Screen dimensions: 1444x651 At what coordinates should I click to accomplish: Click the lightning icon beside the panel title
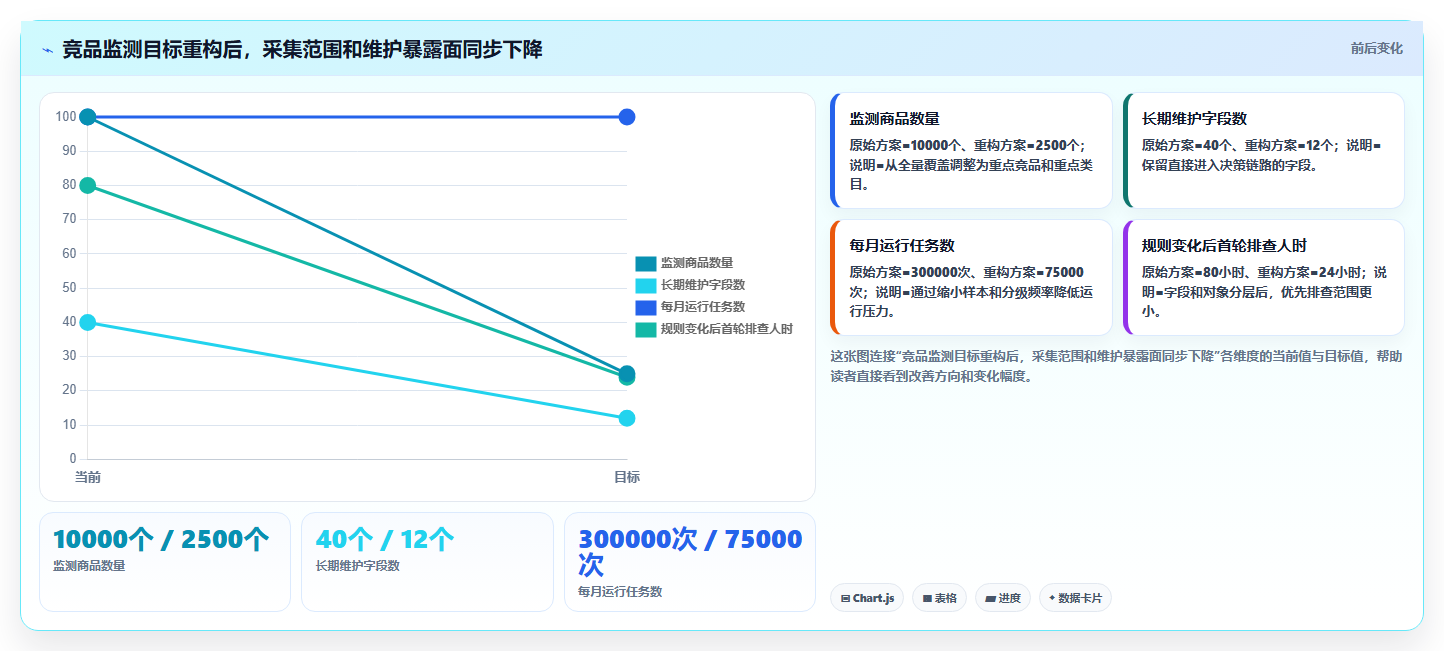[x=47, y=50]
